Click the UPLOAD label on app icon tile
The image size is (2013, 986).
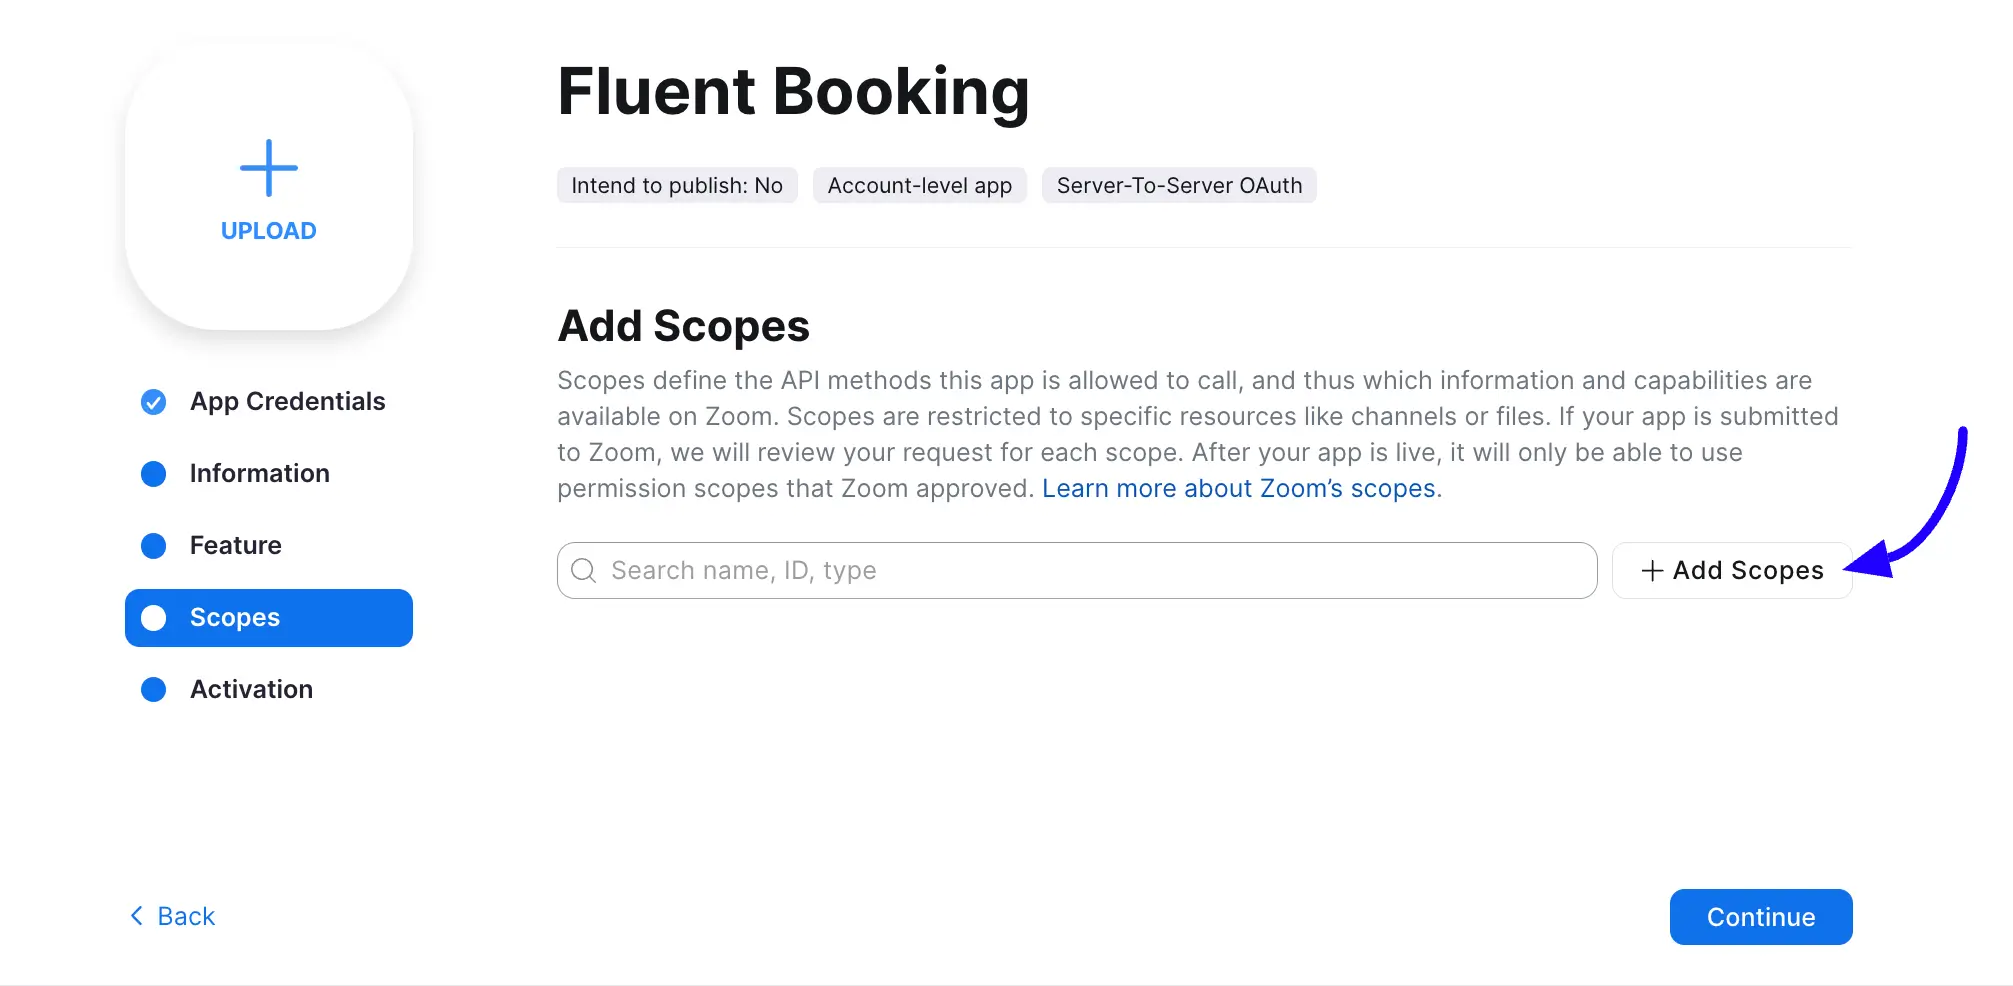268,231
